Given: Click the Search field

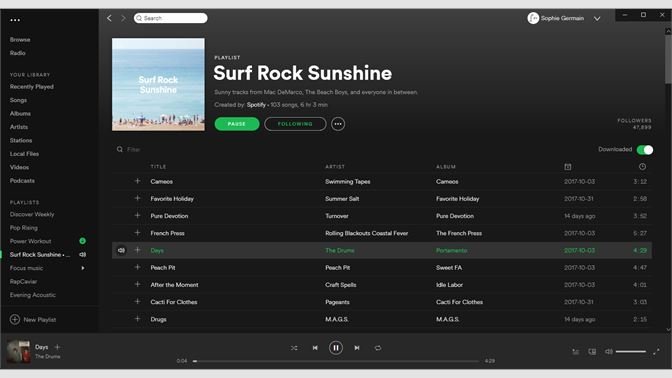Looking at the screenshot, I should pyautogui.click(x=171, y=18).
